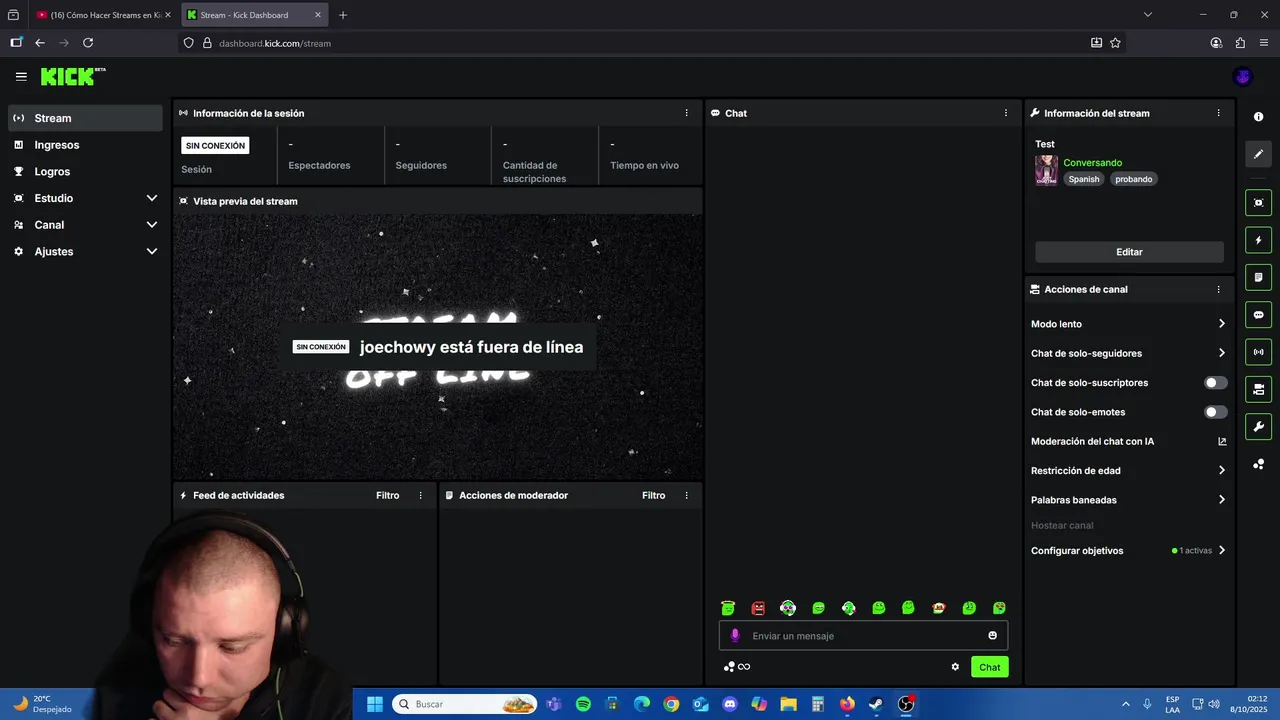Open the profile avatar in the top-right corner

coord(1243,76)
